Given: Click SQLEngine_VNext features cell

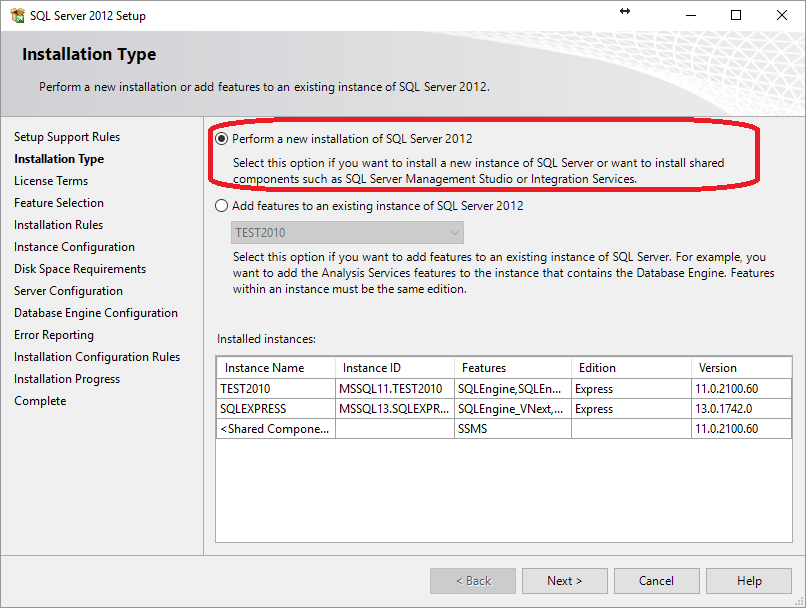Looking at the screenshot, I should pos(513,409).
